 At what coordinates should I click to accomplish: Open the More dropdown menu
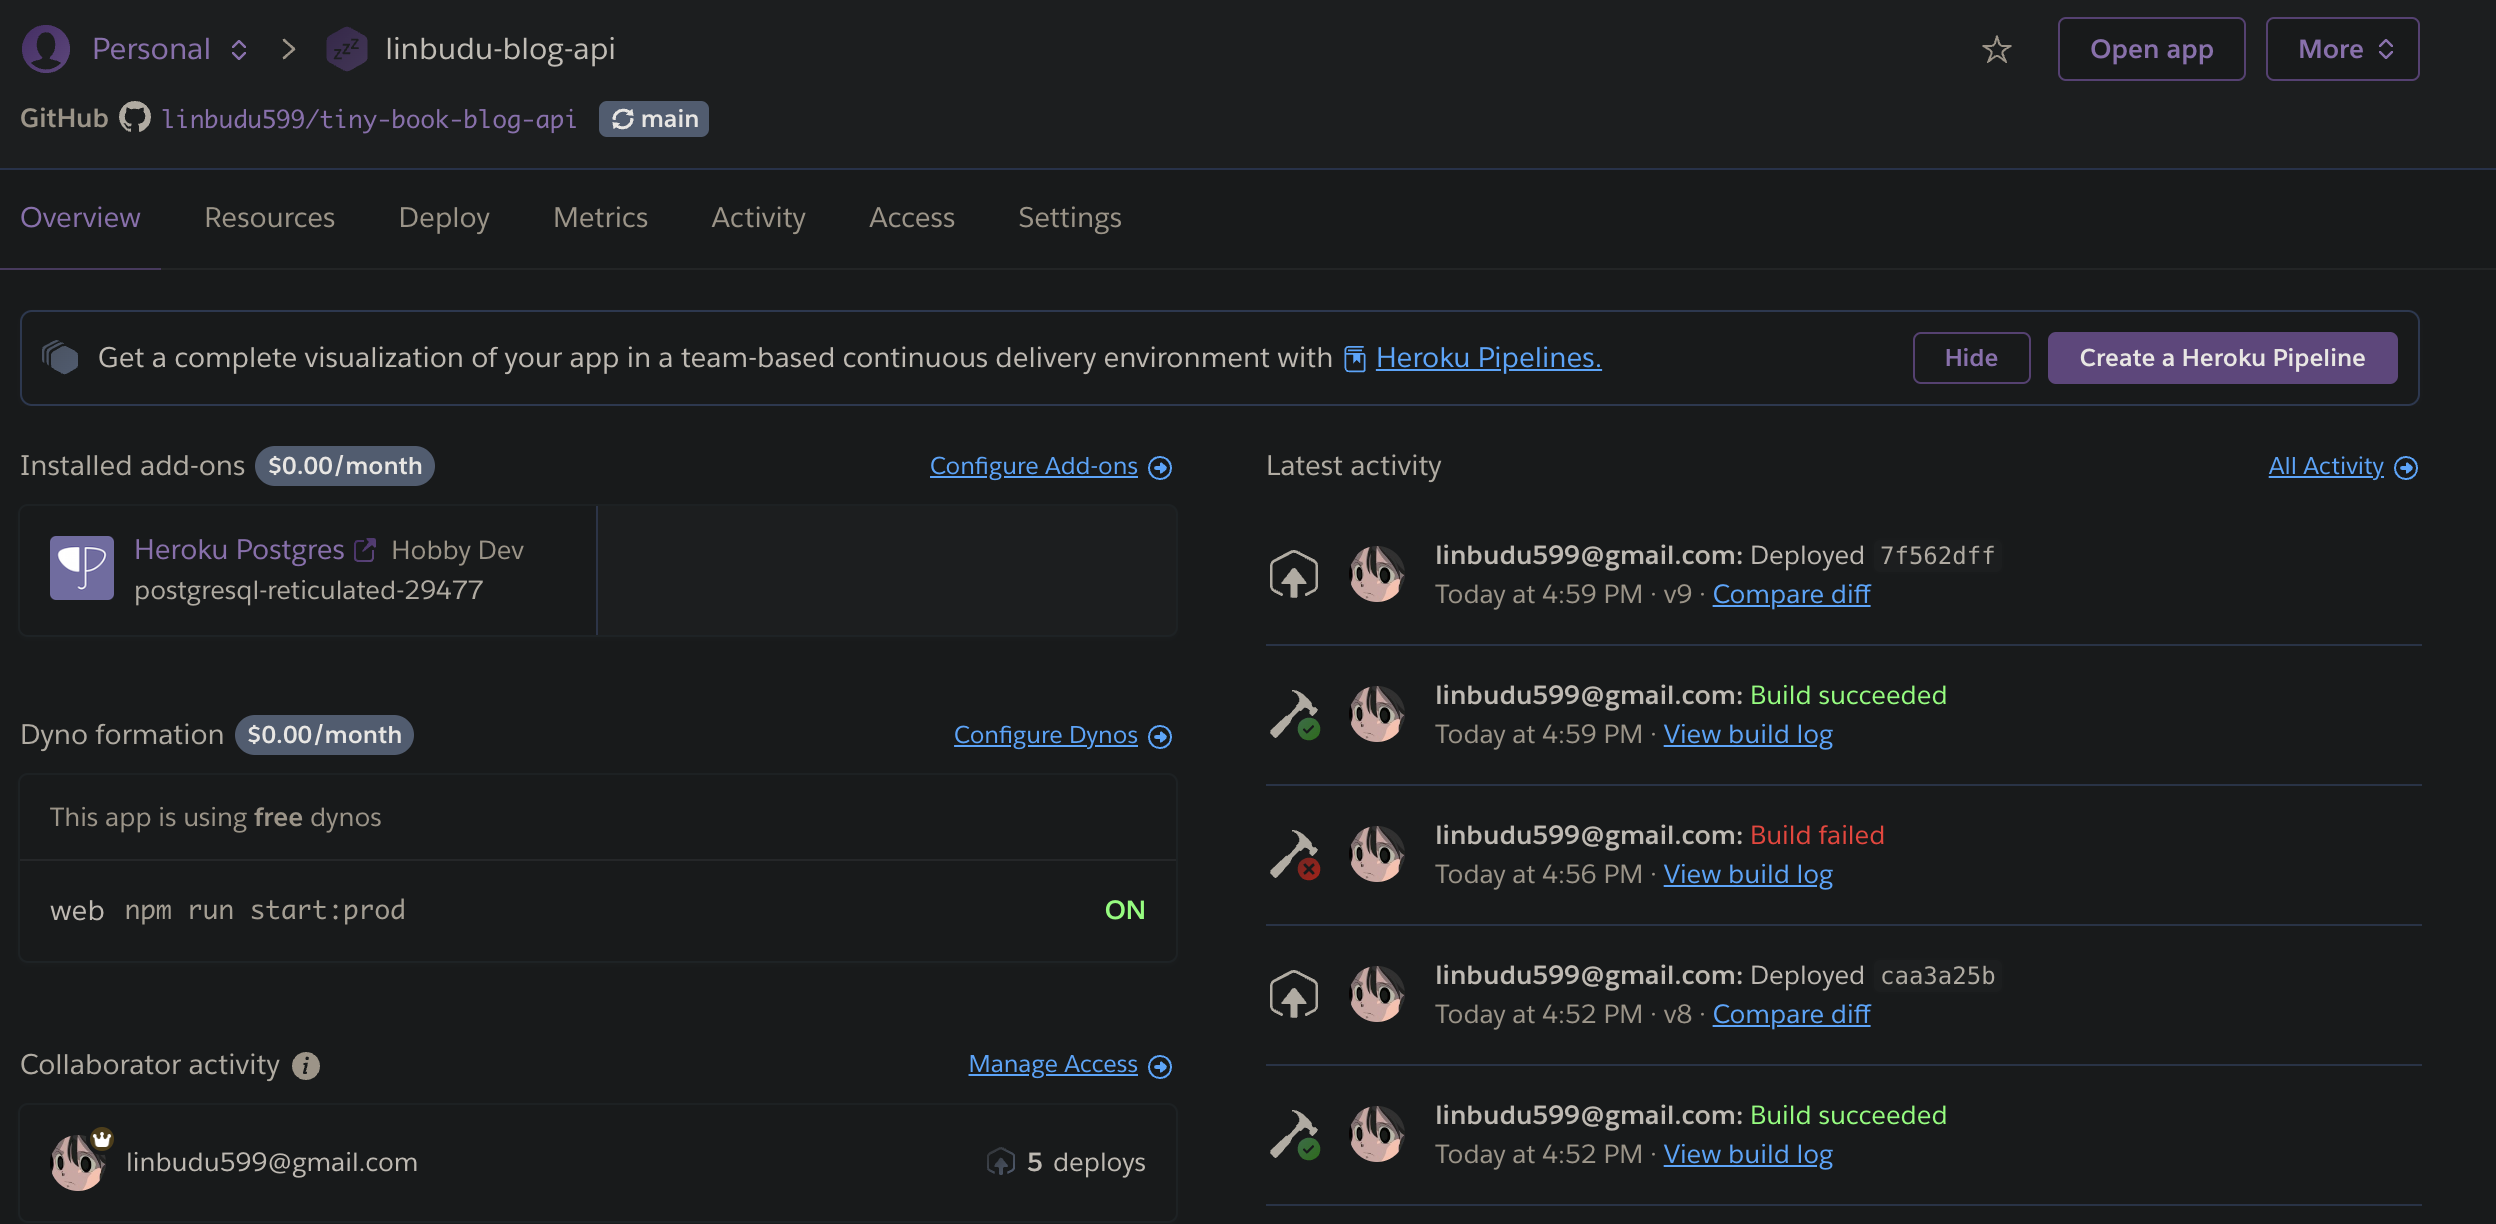tap(2342, 49)
